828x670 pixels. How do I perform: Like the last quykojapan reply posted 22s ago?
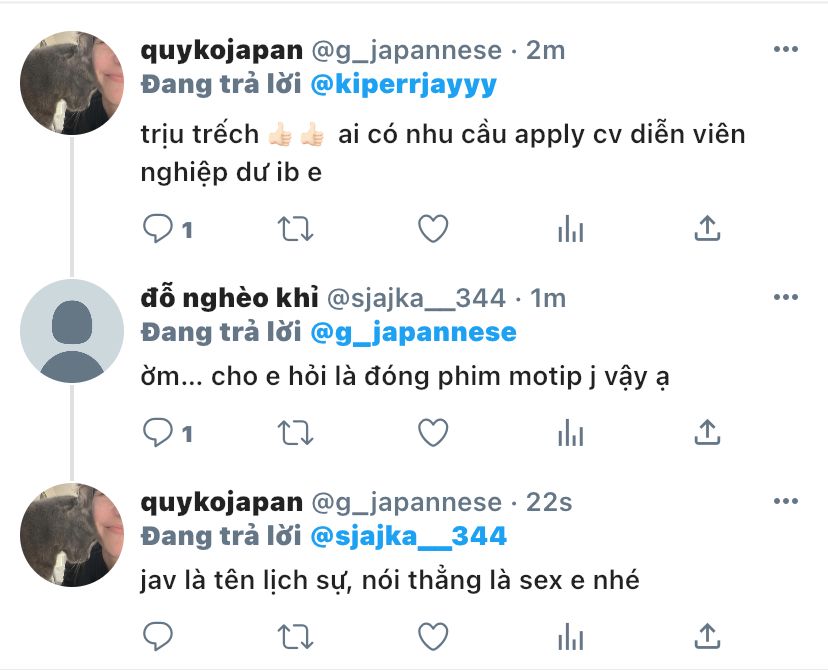click(x=433, y=636)
